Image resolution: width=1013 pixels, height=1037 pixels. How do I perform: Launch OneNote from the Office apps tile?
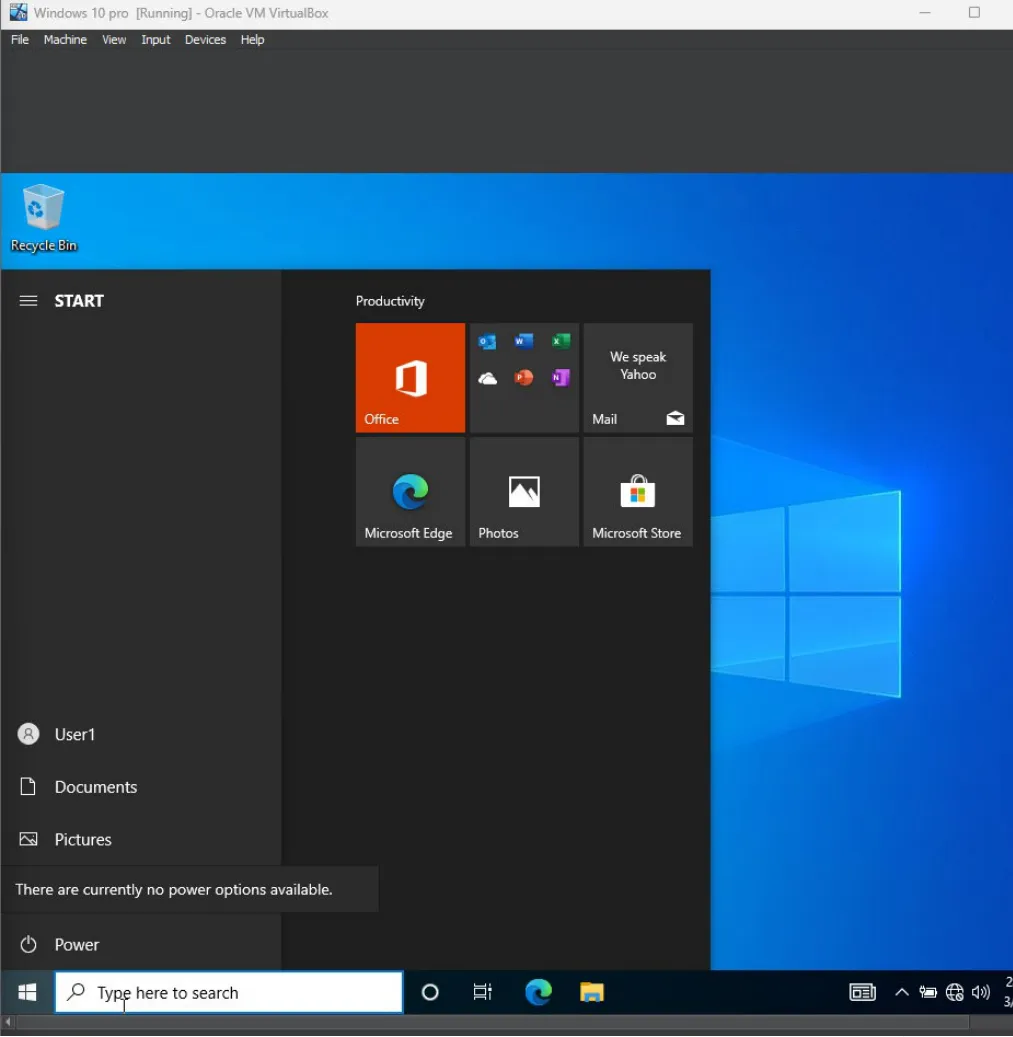561,378
